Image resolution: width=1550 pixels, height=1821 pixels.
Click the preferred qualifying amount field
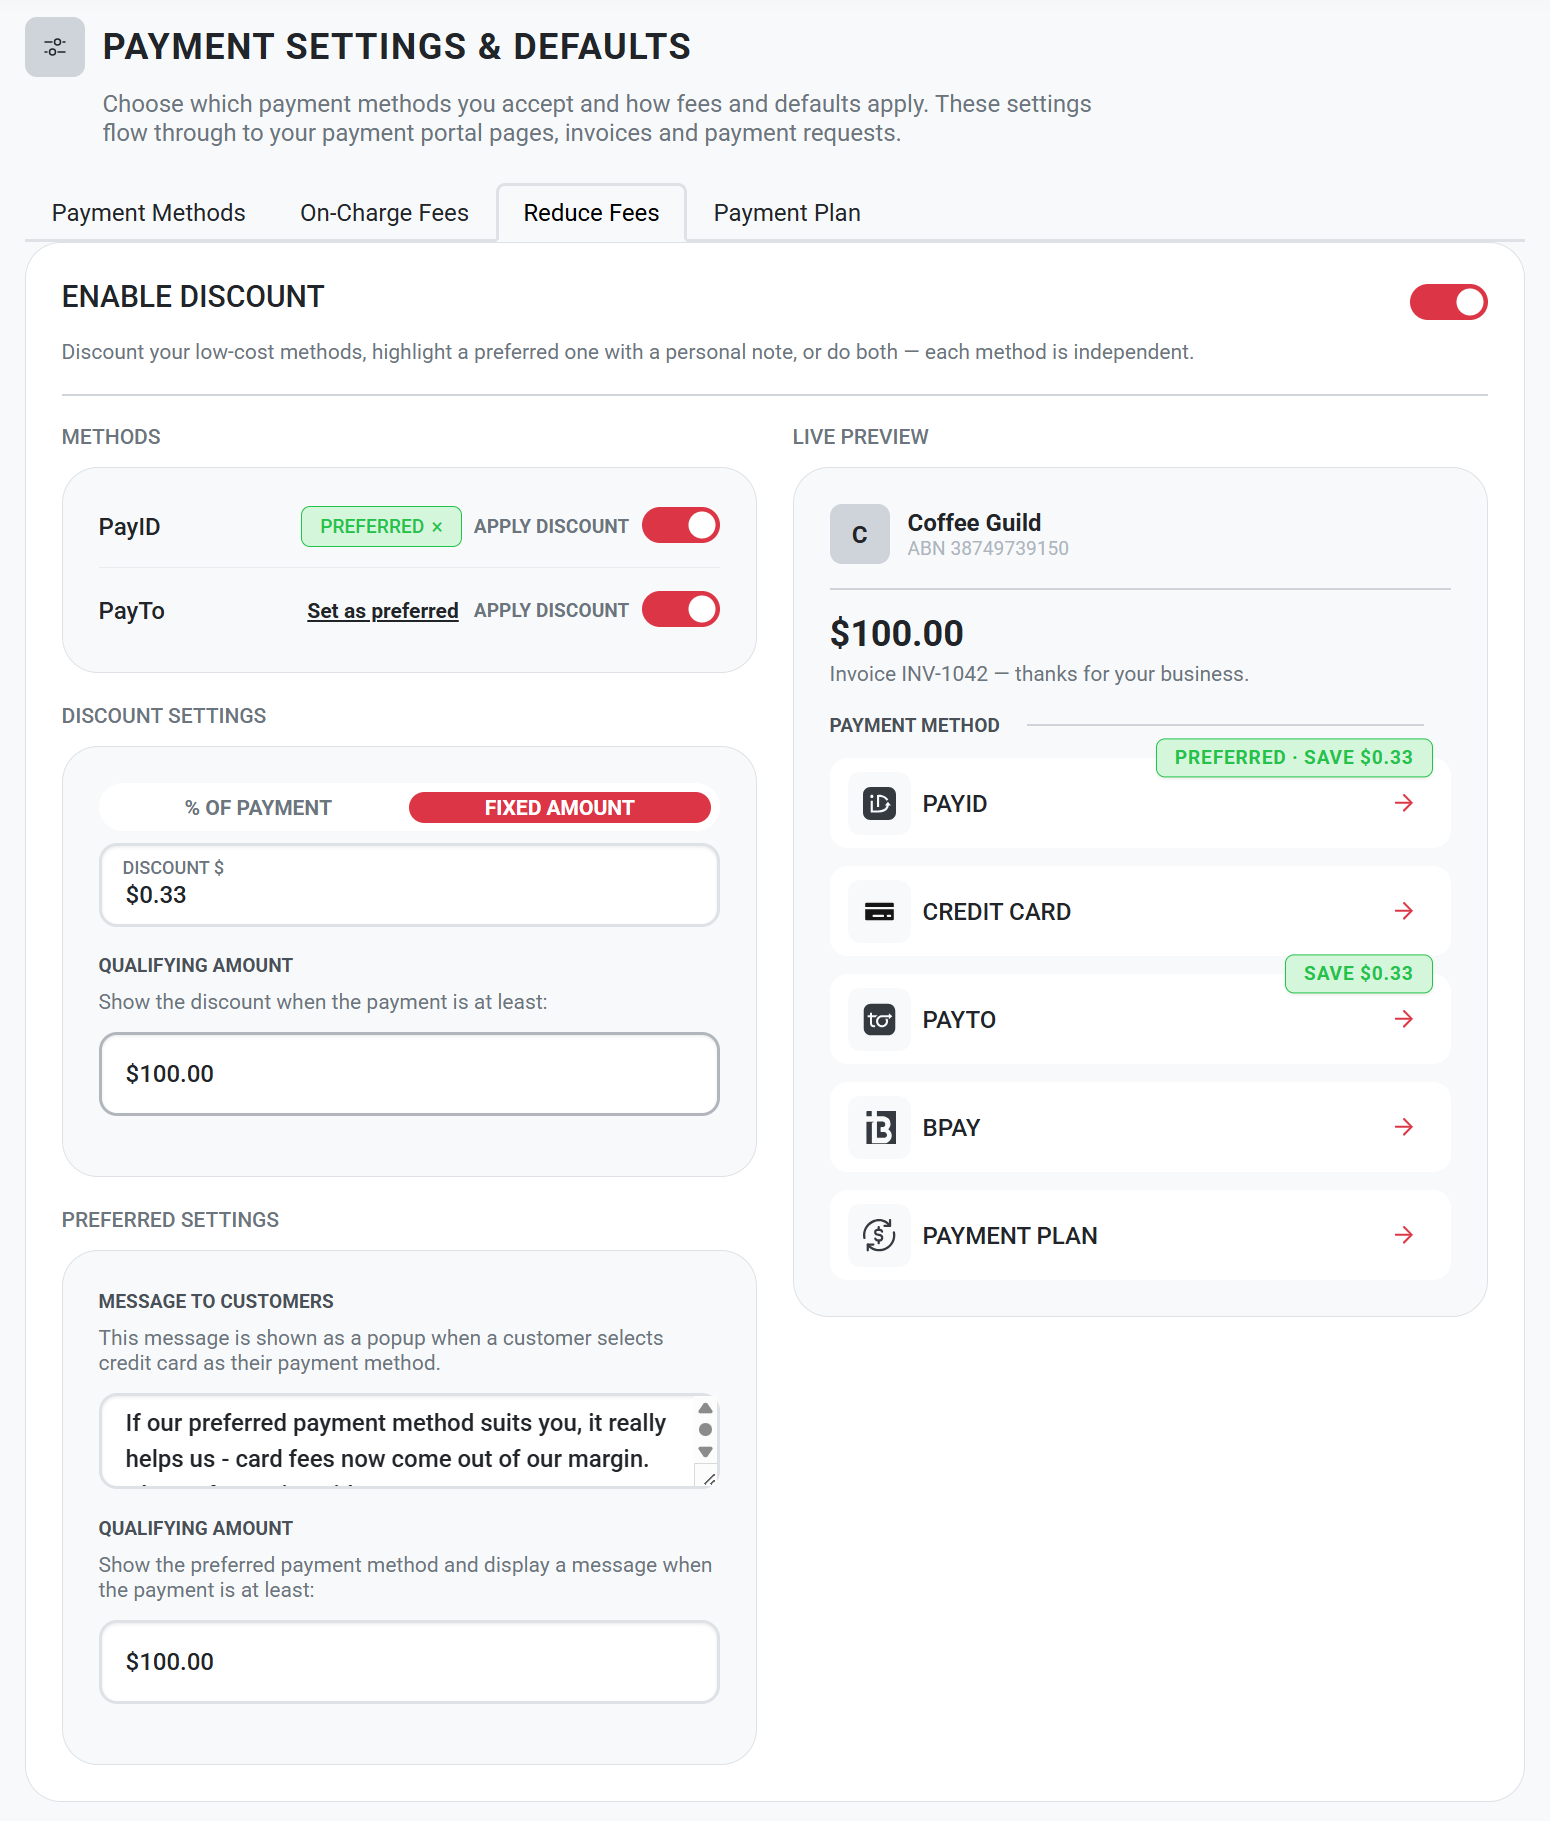click(x=409, y=1662)
